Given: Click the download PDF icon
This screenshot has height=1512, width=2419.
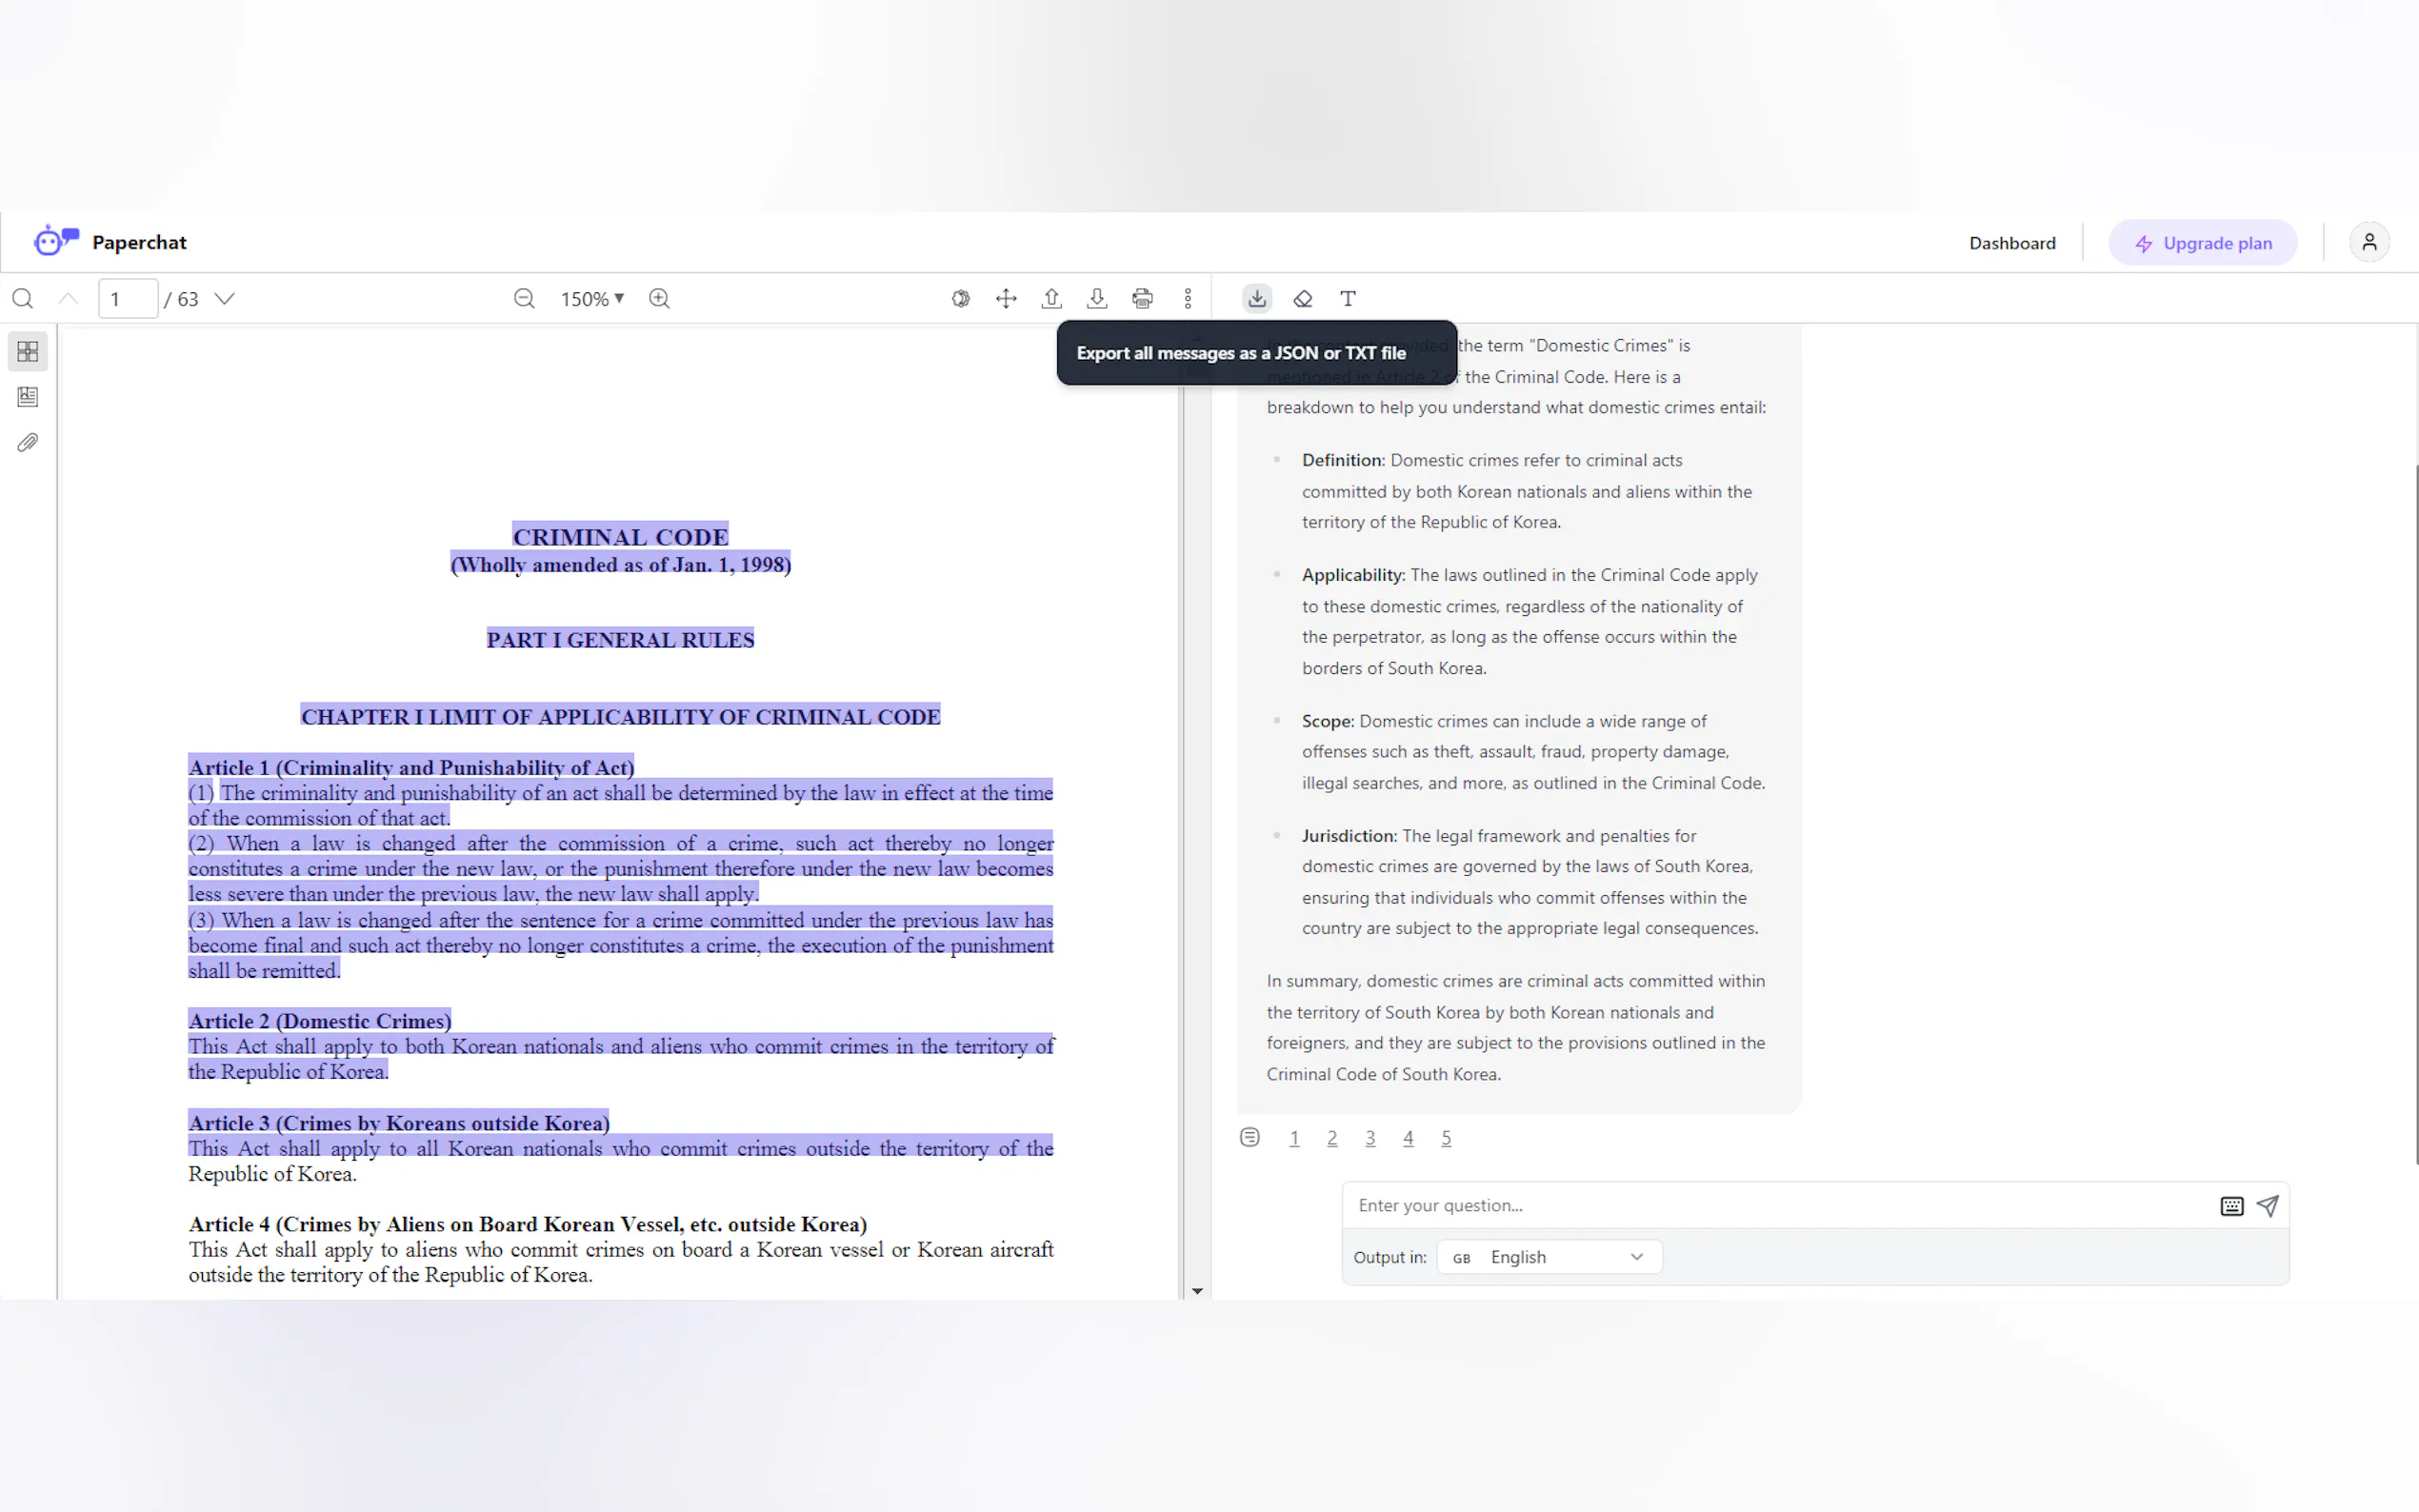Looking at the screenshot, I should pos(1097,298).
